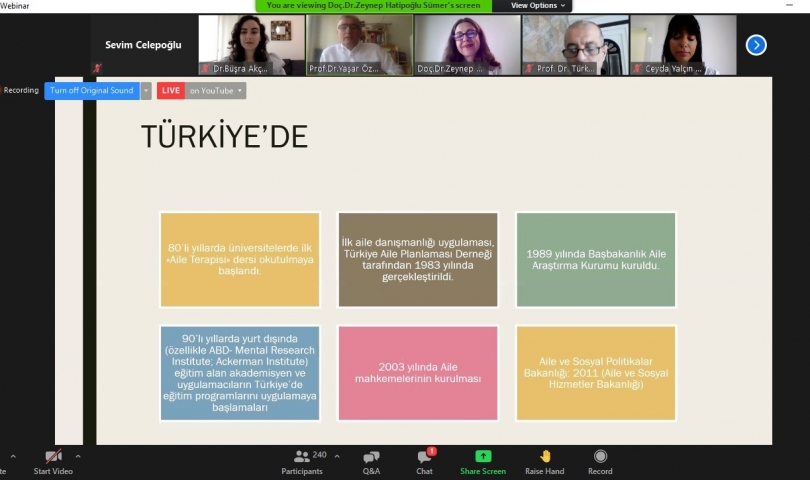Open the Participants panel icon
The height and width of the screenshot is (480, 810).
click(302, 457)
